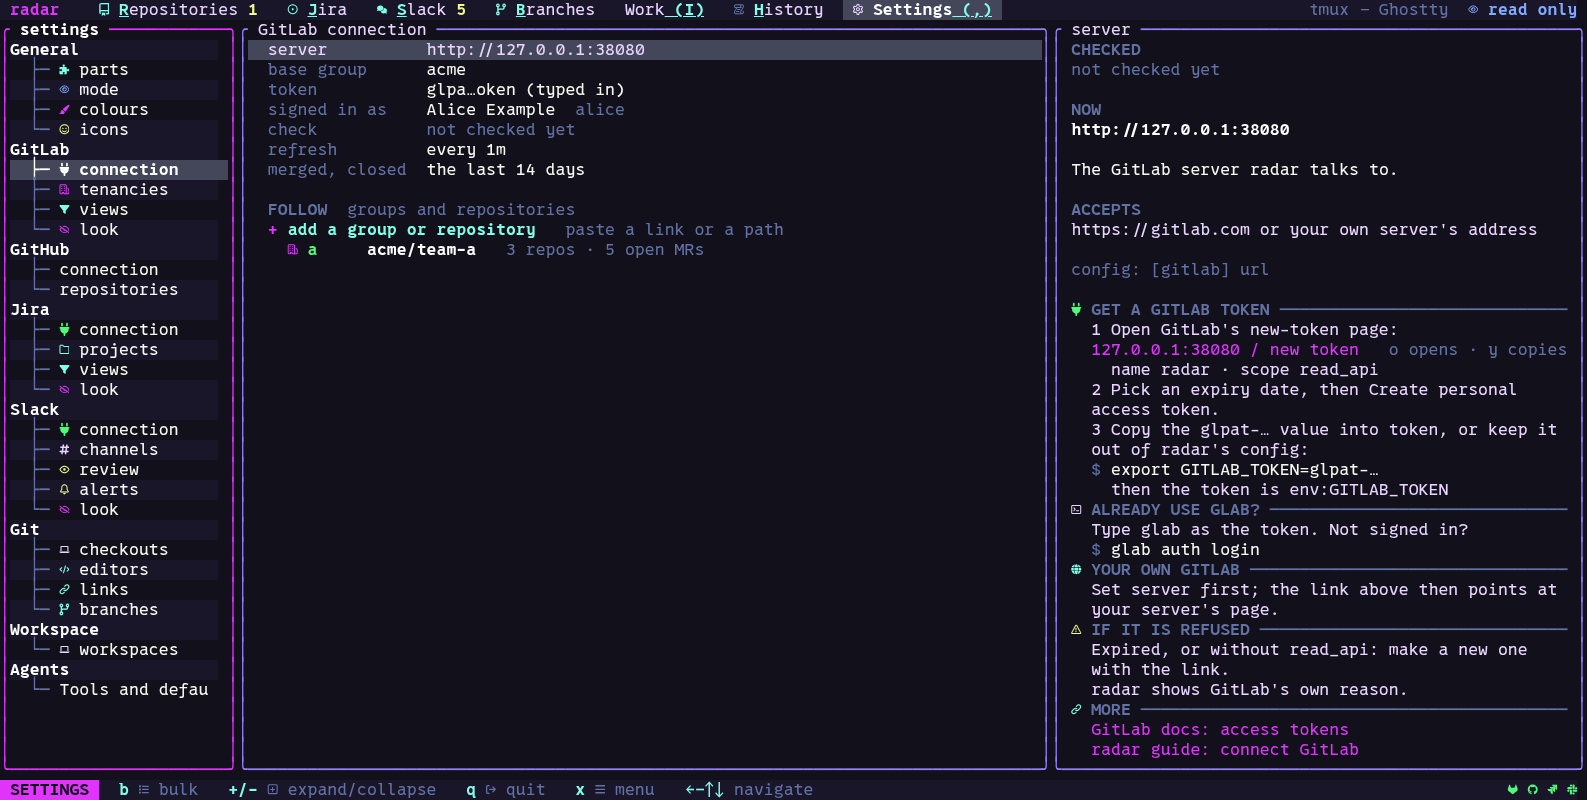Select the server field row
The width and height of the screenshot is (1587, 800).
click(x=645, y=50)
